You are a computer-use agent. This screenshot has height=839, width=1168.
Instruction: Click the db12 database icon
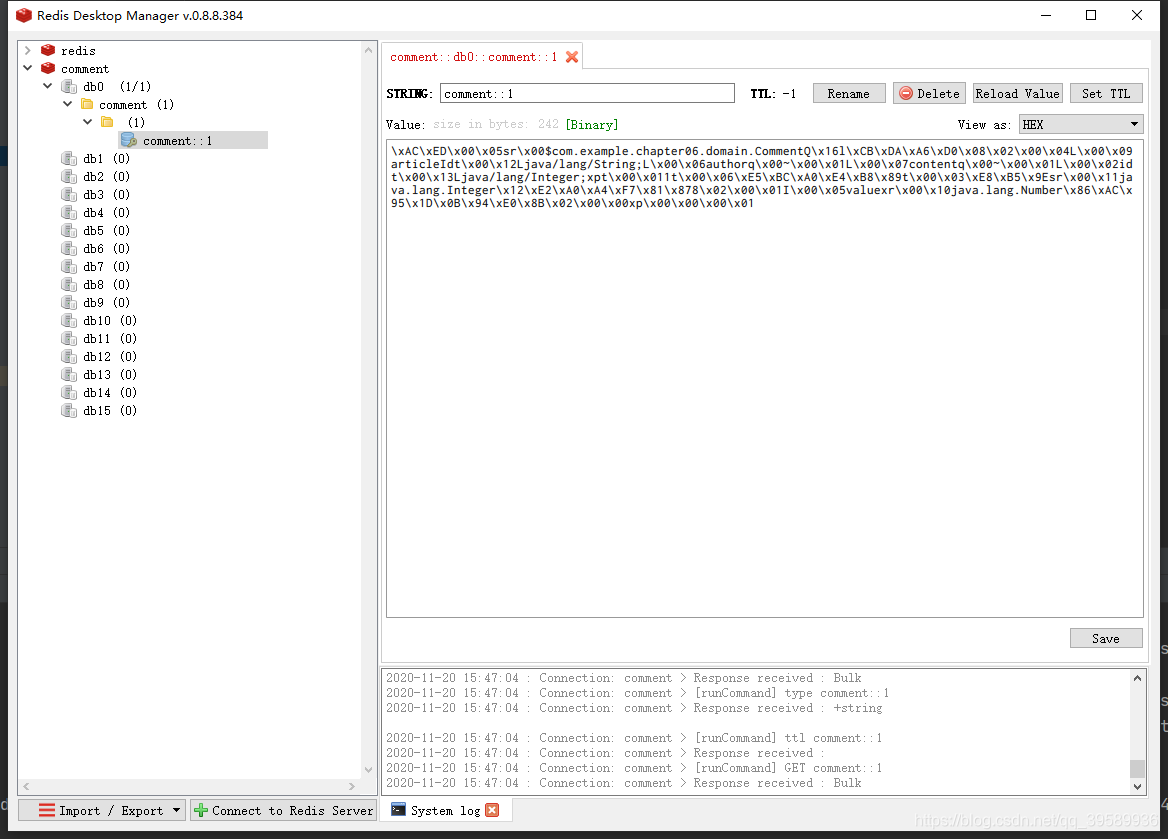[69, 356]
